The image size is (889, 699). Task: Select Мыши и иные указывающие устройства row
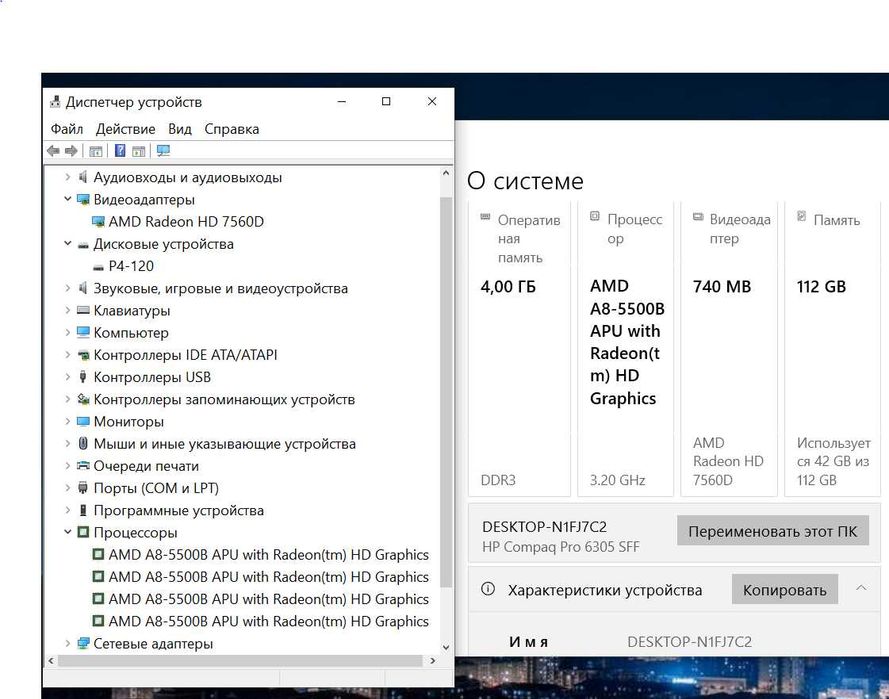pos(225,443)
